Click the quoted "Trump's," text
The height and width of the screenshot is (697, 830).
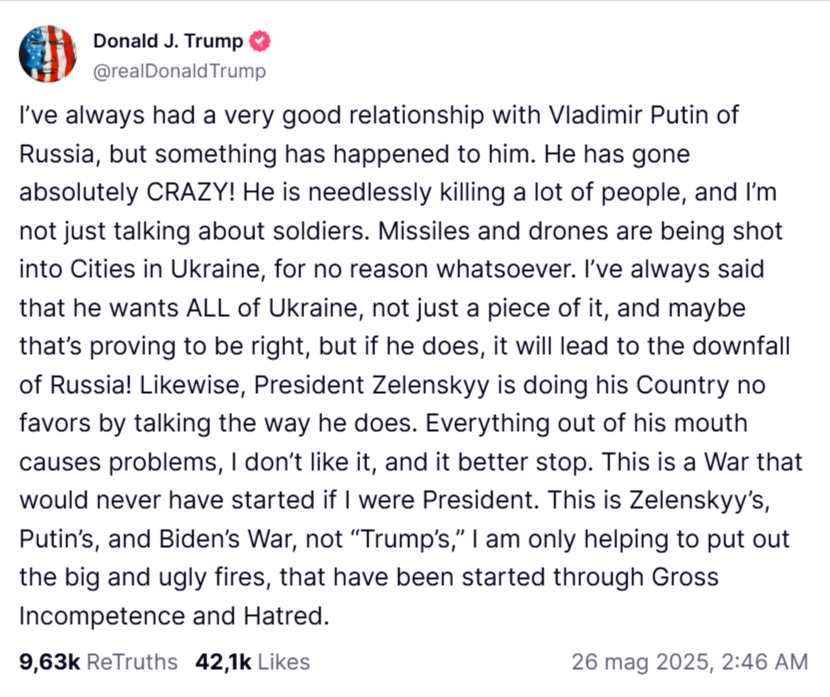click(x=408, y=539)
